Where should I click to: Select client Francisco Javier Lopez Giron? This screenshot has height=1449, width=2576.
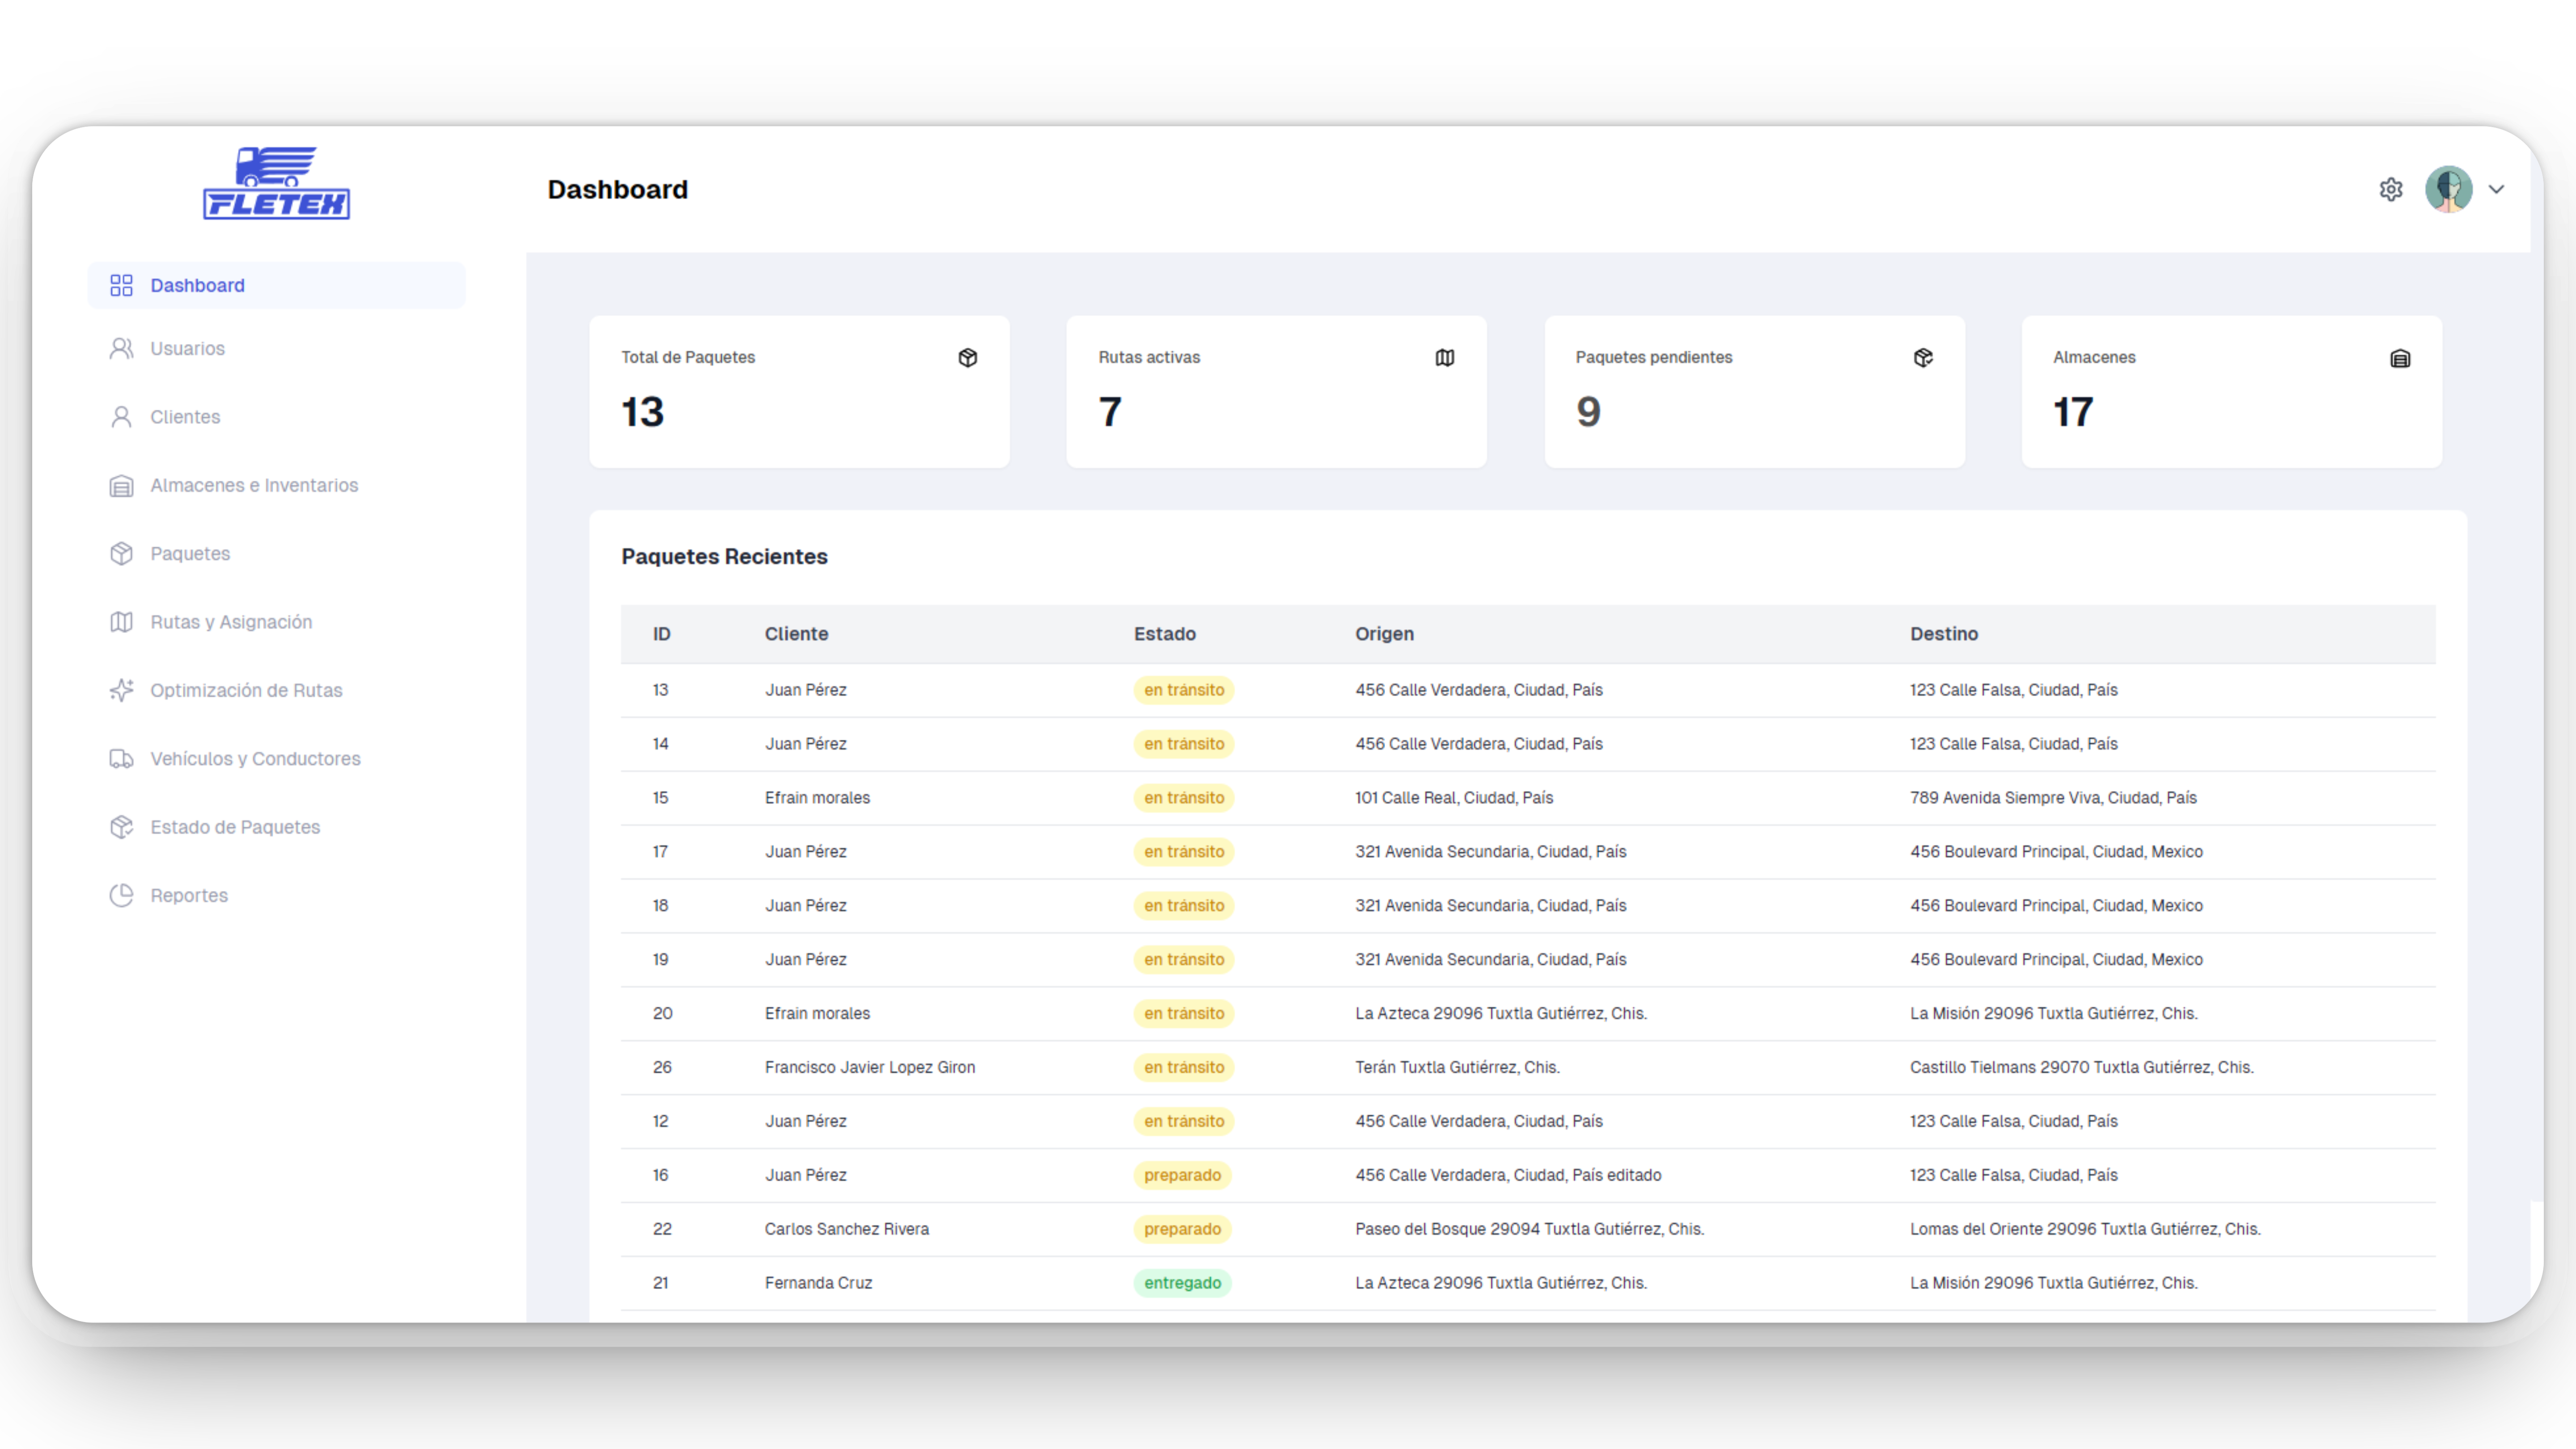(870, 1068)
